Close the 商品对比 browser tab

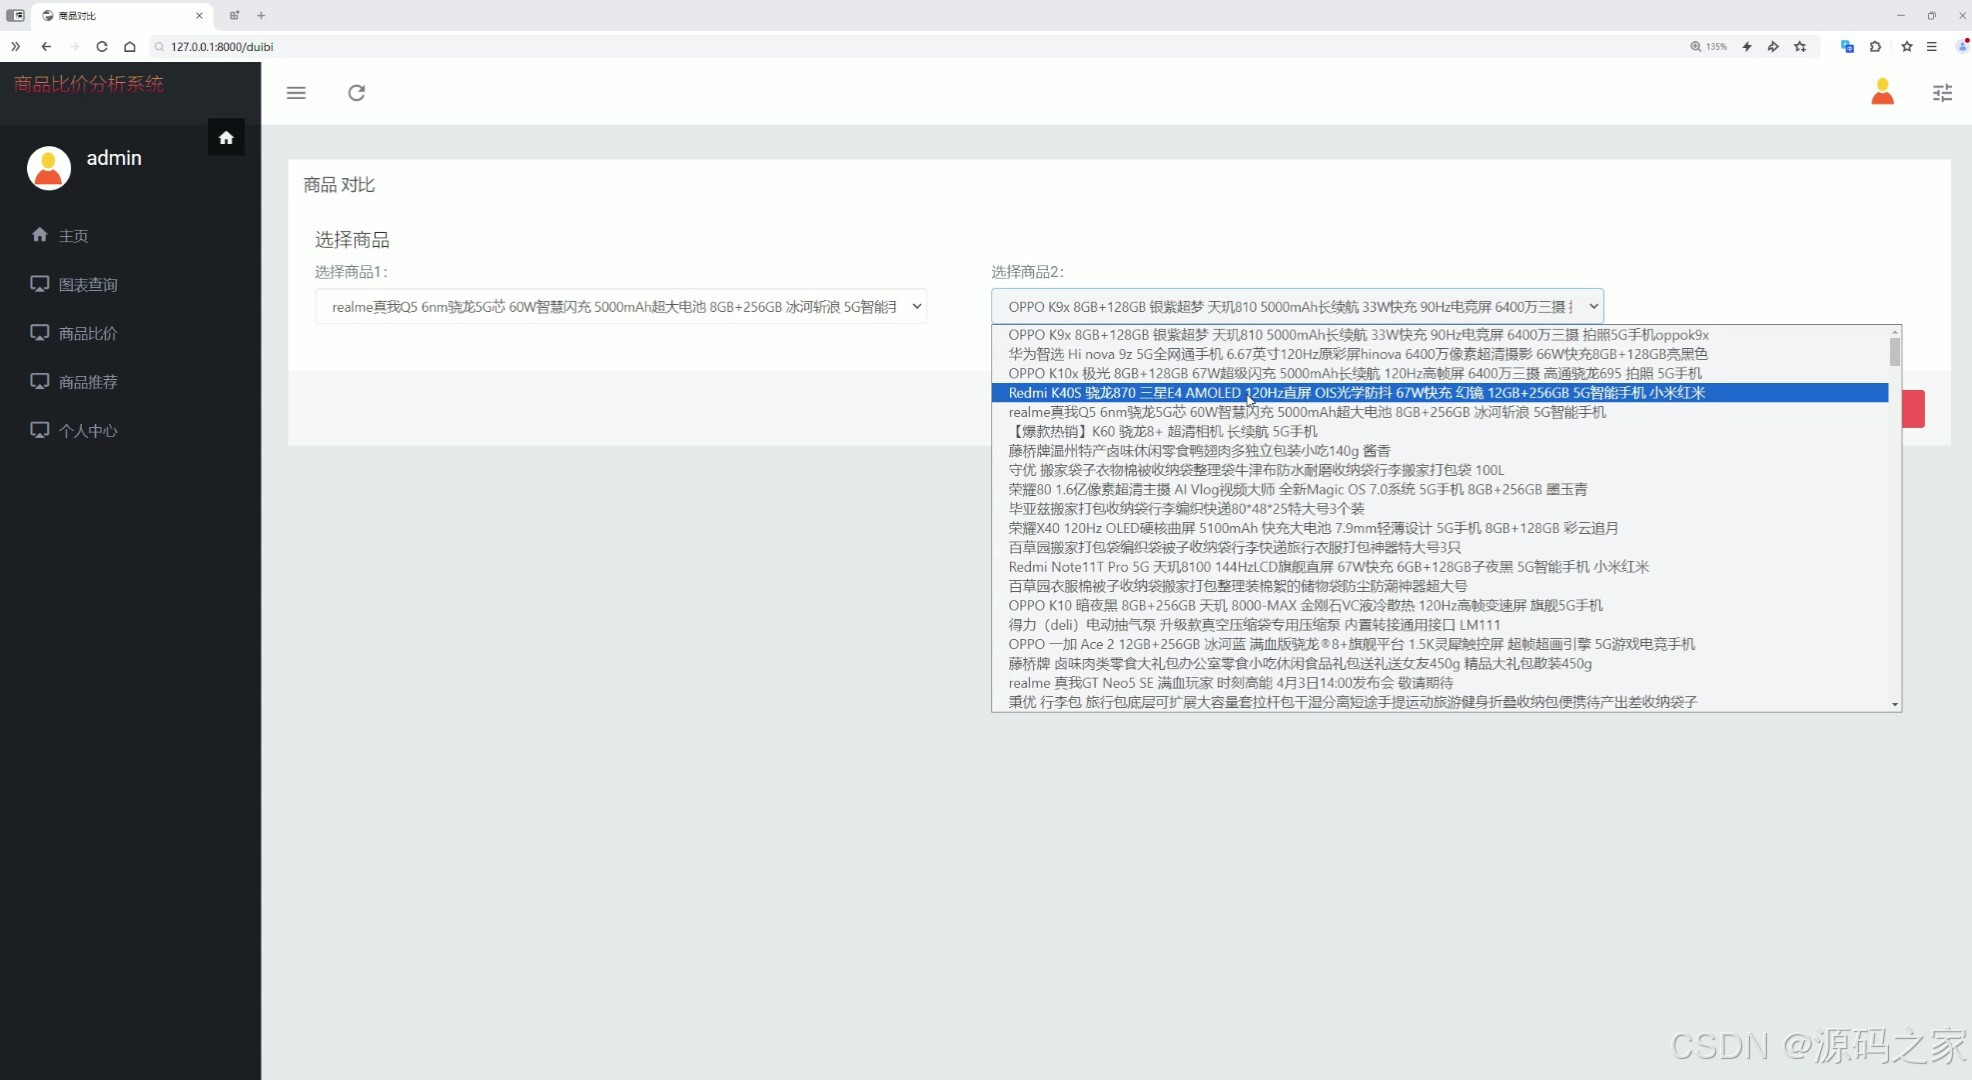199,15
